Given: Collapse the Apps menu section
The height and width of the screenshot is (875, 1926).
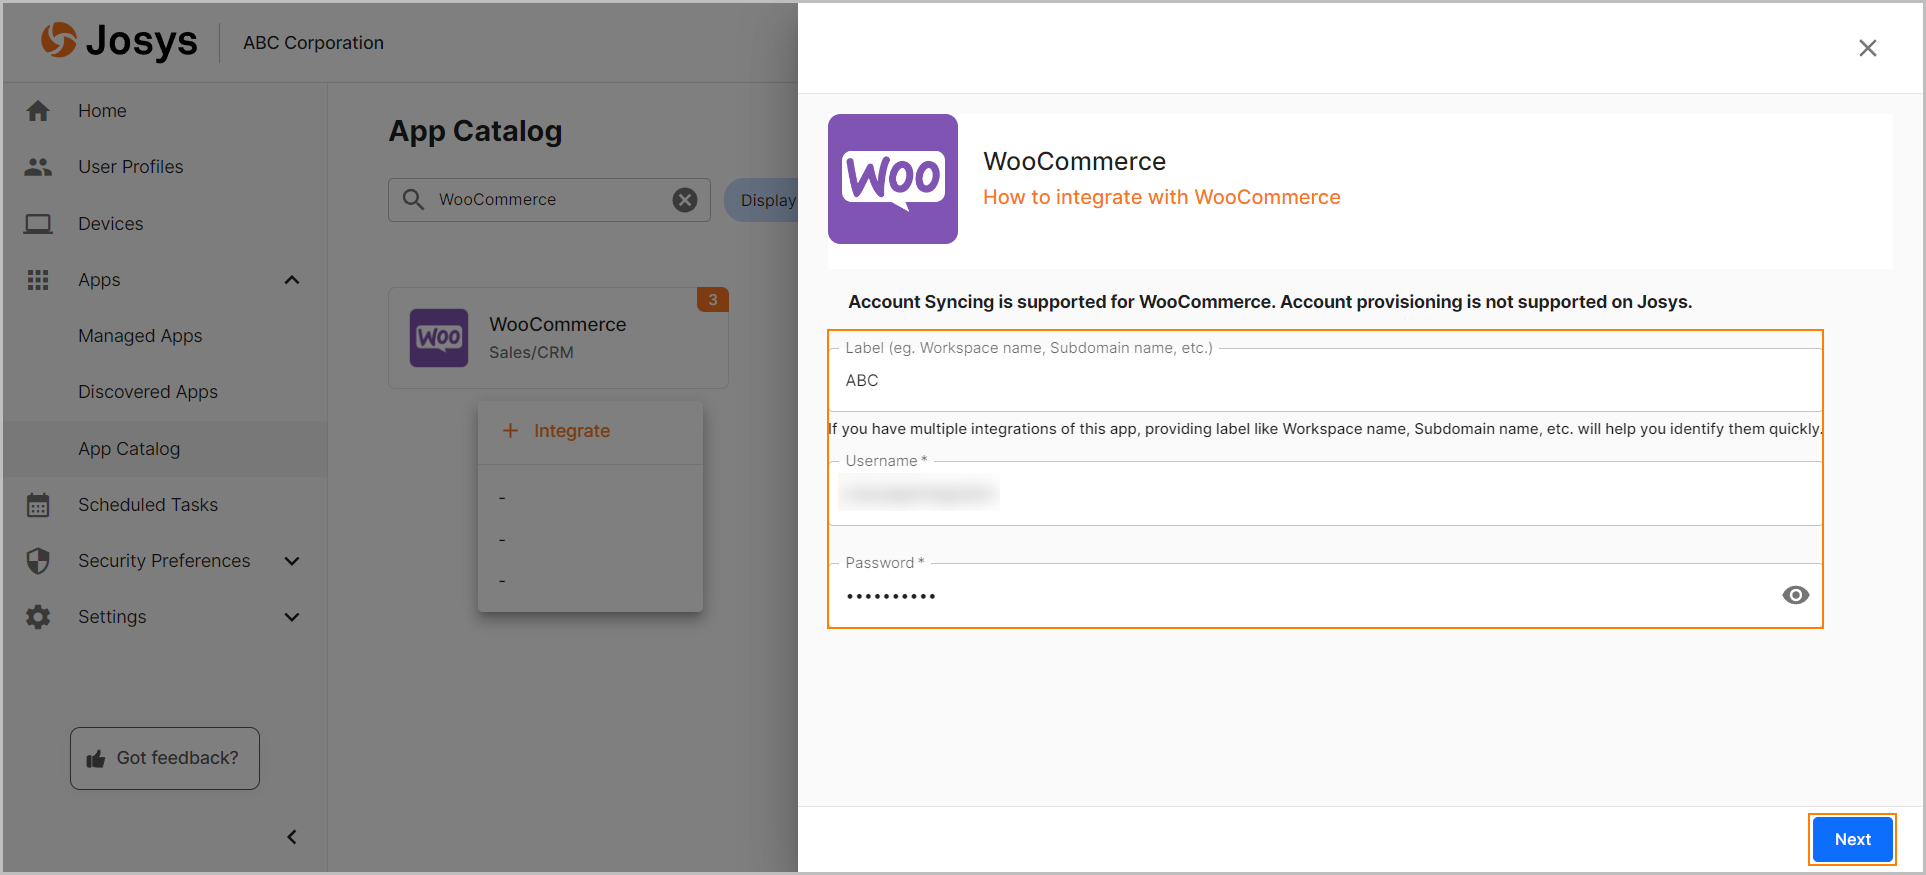Looking at the screenshot, I should coord(292,280).
